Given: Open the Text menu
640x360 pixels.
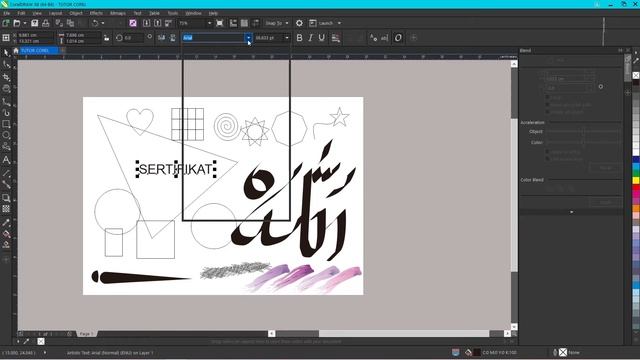Looking at the screenshot, I should [138, 13].
